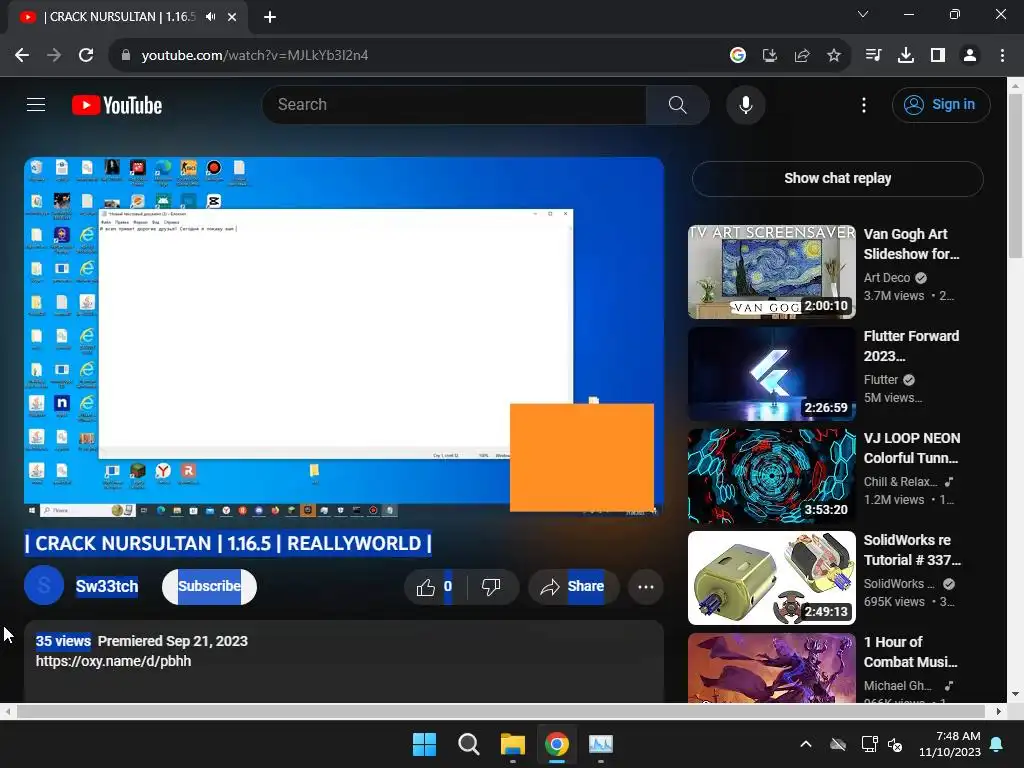Open the 1 Hour of Combat Music title

click(x=910, y=652)
